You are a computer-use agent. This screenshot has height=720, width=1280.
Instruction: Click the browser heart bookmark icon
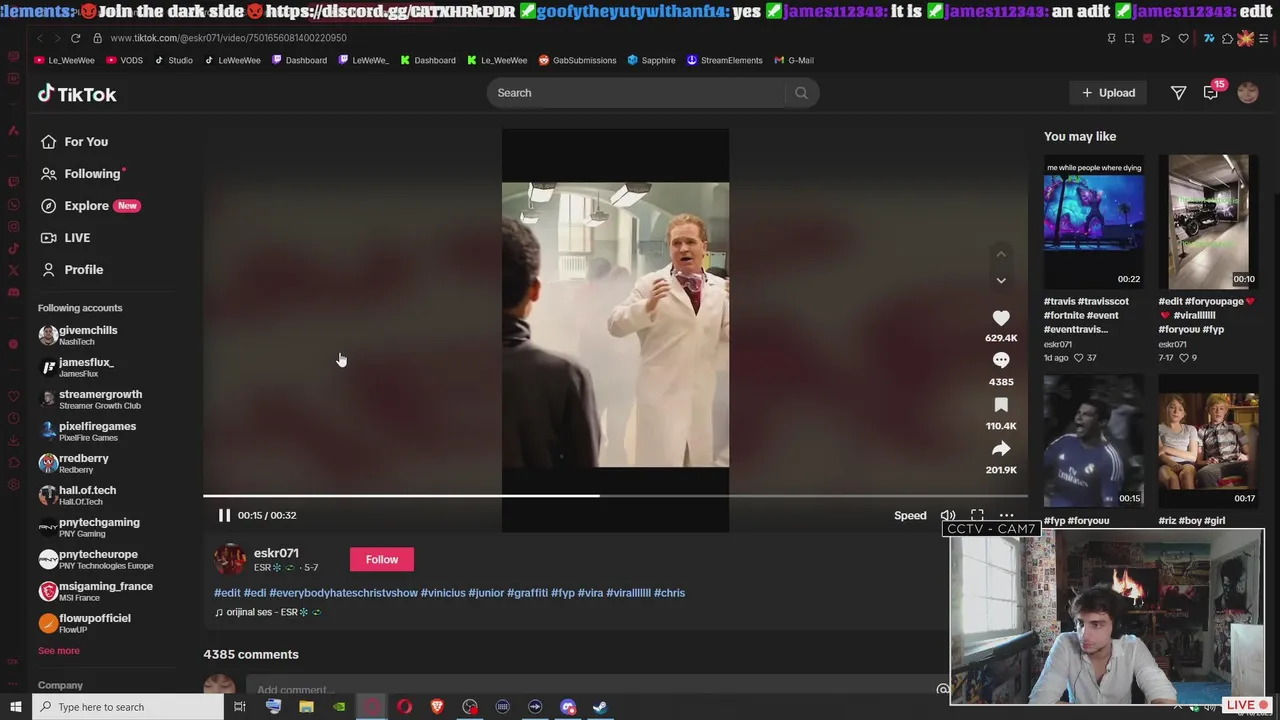pos(1183,38)
